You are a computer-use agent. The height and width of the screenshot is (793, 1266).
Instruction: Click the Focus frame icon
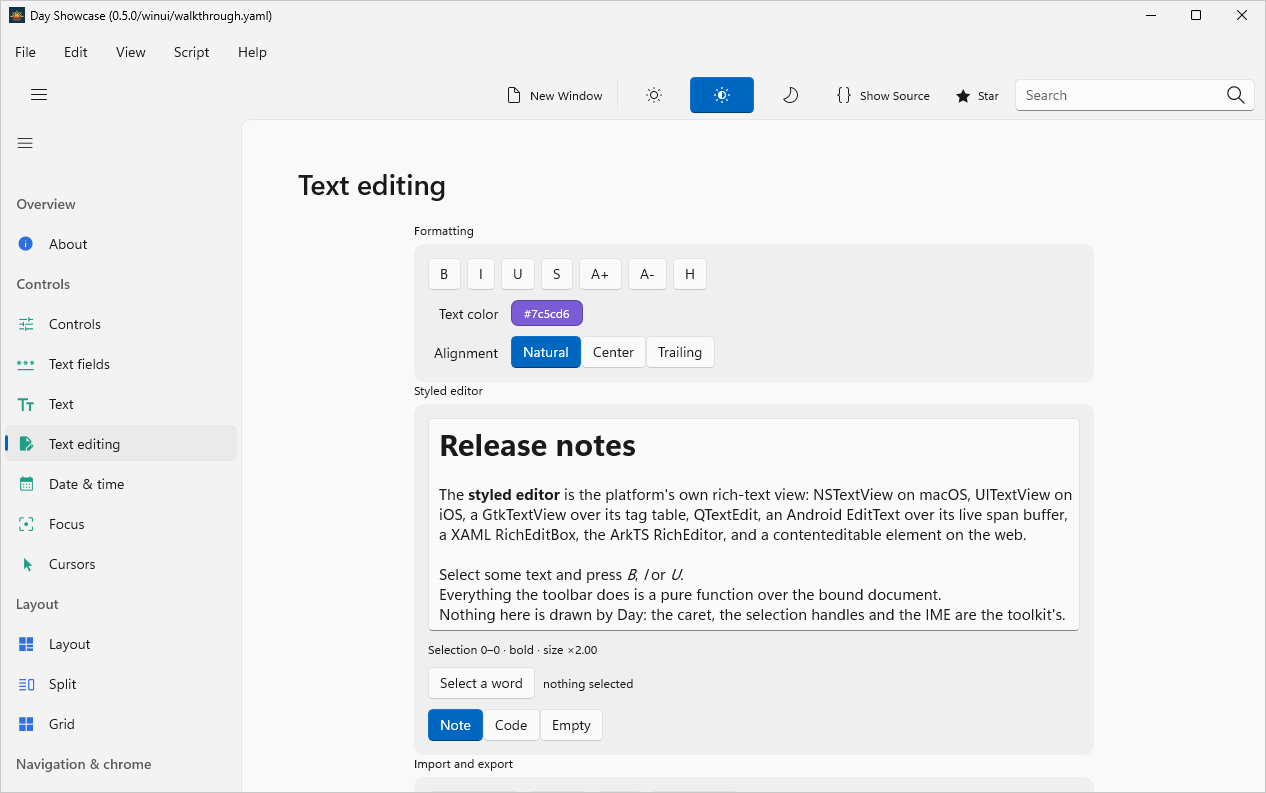[x=26, y=524]
